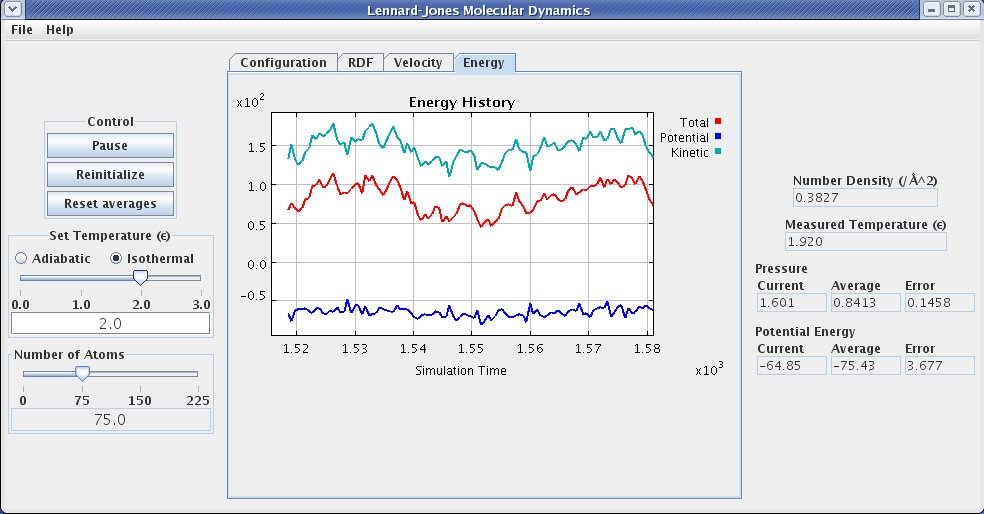Open the Help menu
Screen dimensions: 984x514
tap(60, 29)
